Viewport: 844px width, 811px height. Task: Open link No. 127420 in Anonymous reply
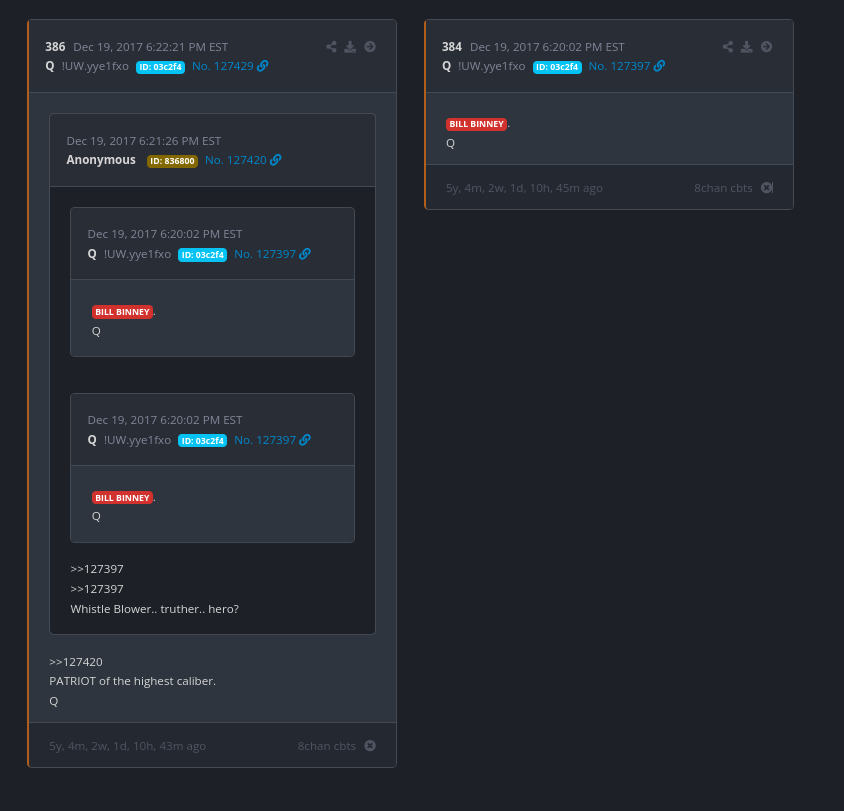[236, 160]
